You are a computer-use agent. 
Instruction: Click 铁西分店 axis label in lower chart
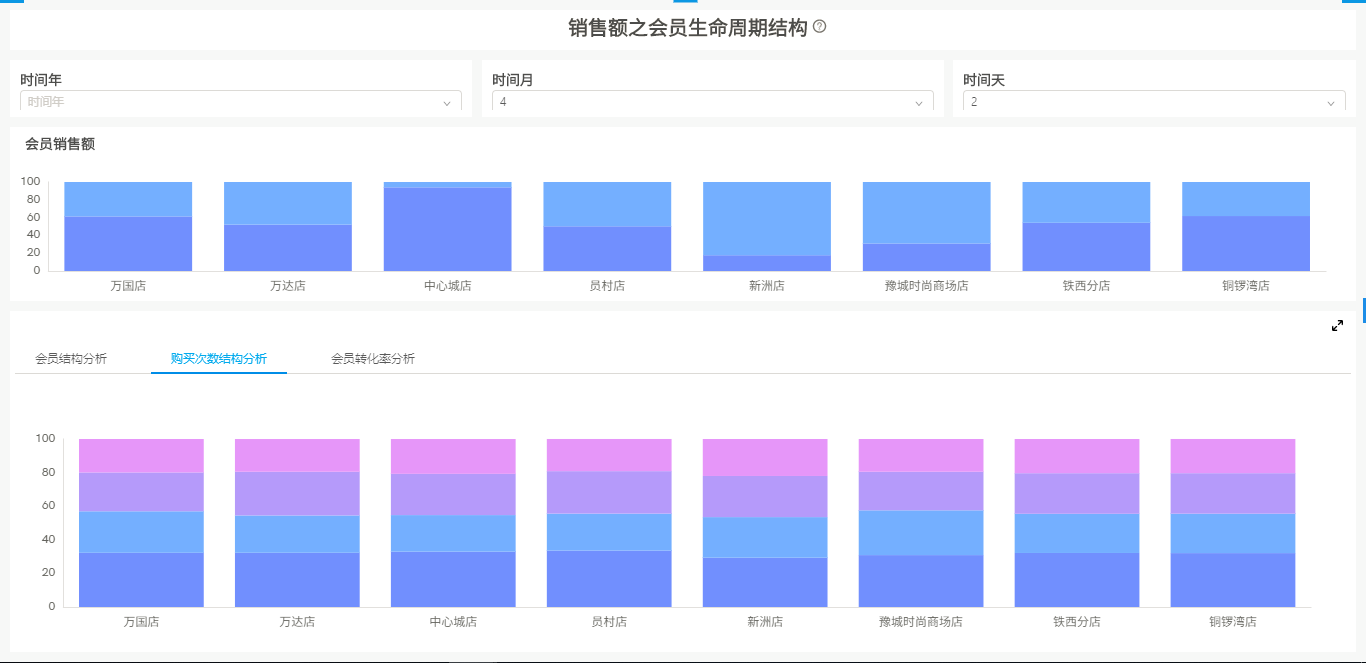[1076, 622]
